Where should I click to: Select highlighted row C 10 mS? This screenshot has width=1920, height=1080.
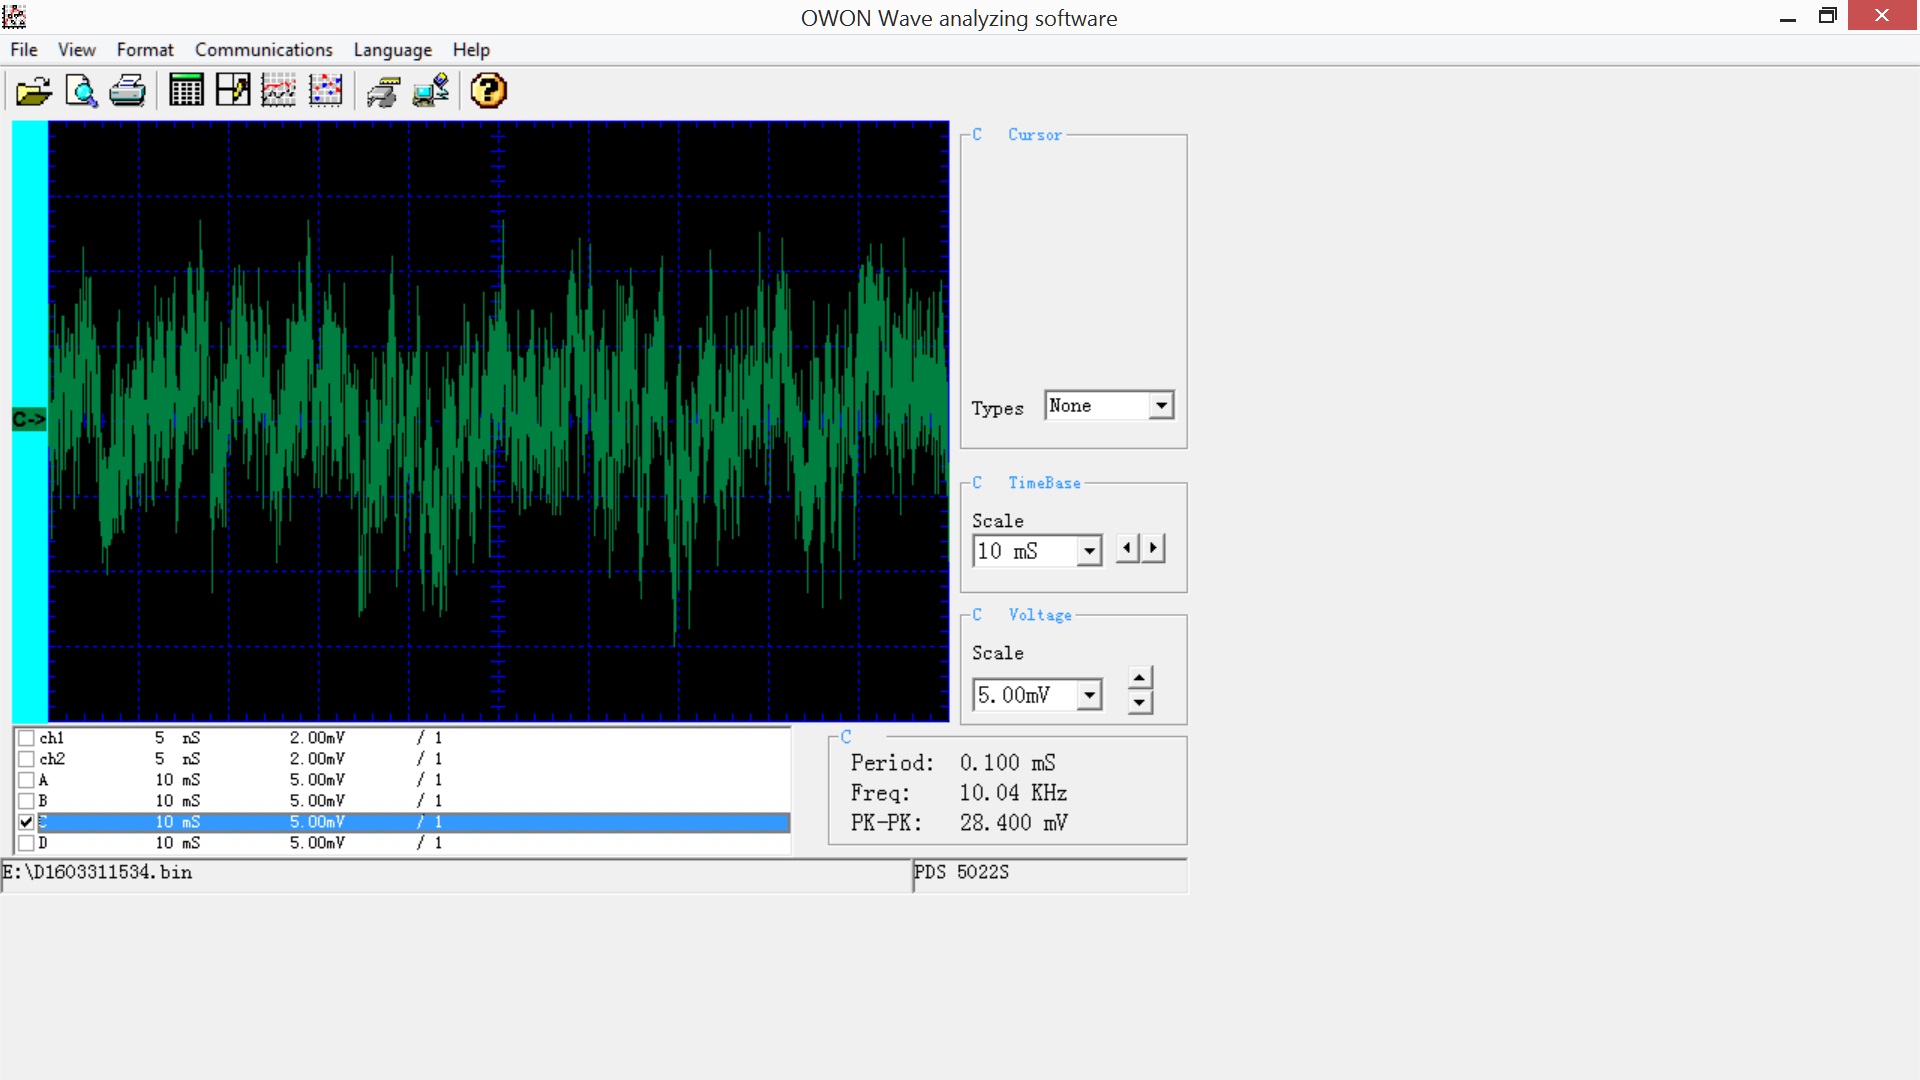[x=414, y=822]
